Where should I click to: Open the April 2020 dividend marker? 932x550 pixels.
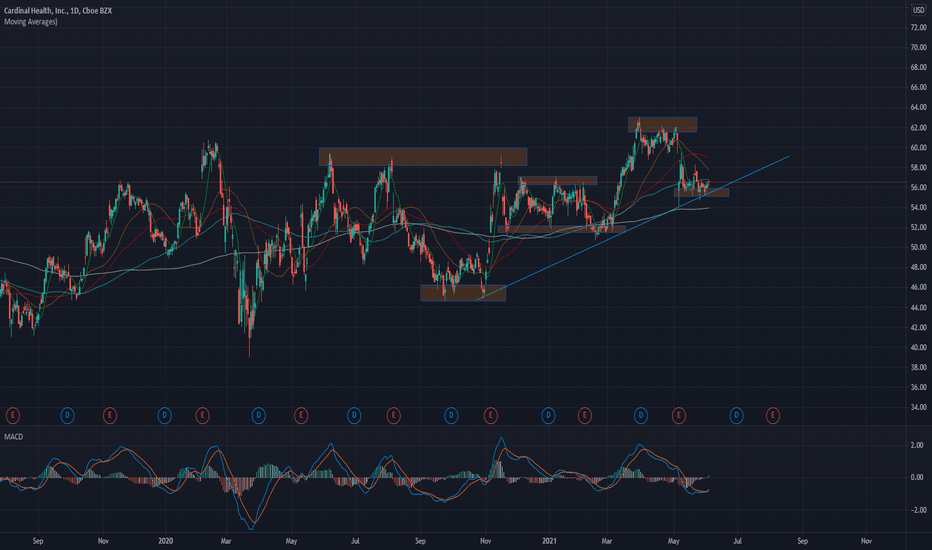(x=258, y=415)
